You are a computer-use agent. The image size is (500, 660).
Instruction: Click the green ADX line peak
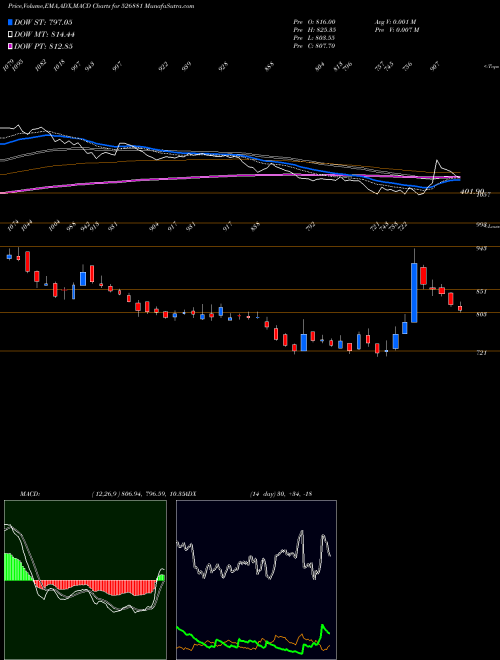(x=323, y=626)
